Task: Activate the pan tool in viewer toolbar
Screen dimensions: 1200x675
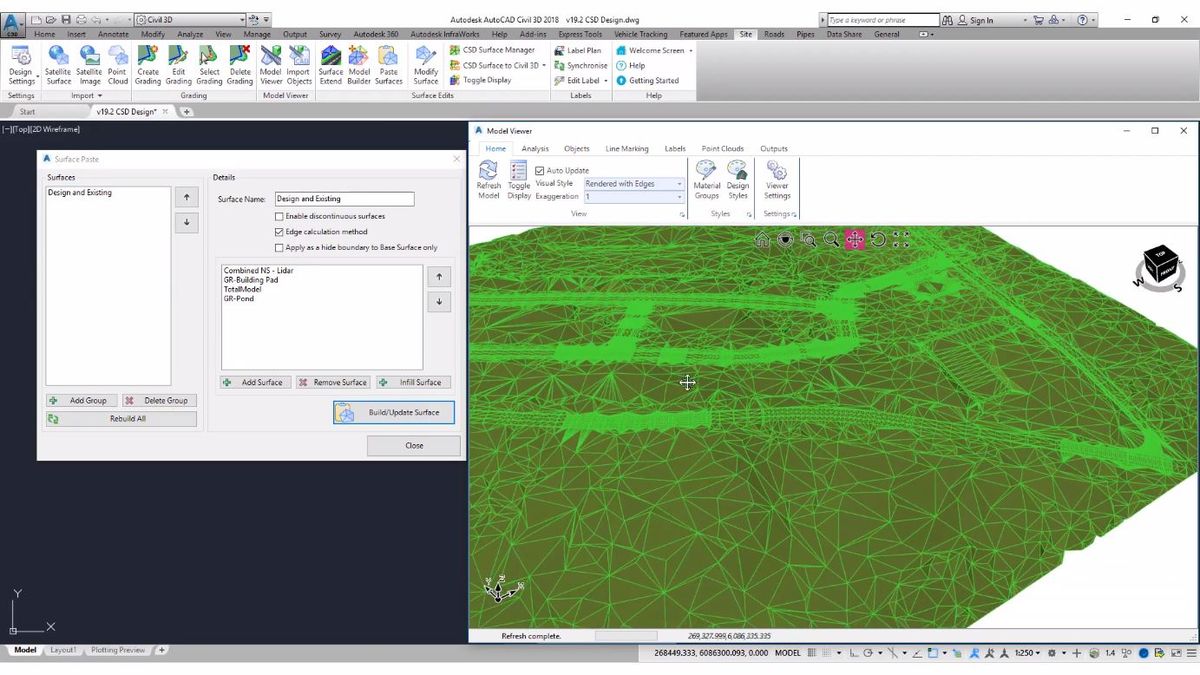Action: (855, 239)
